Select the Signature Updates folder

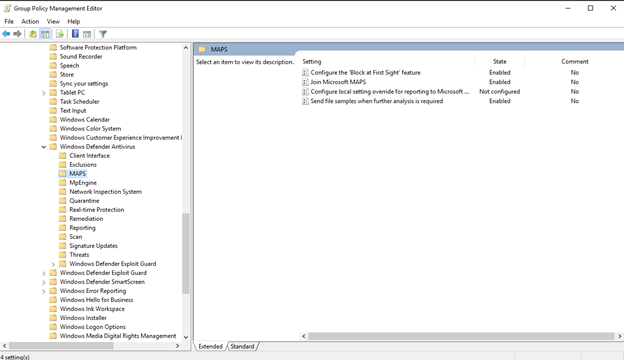pyautogui.click(x=94, y=246)
